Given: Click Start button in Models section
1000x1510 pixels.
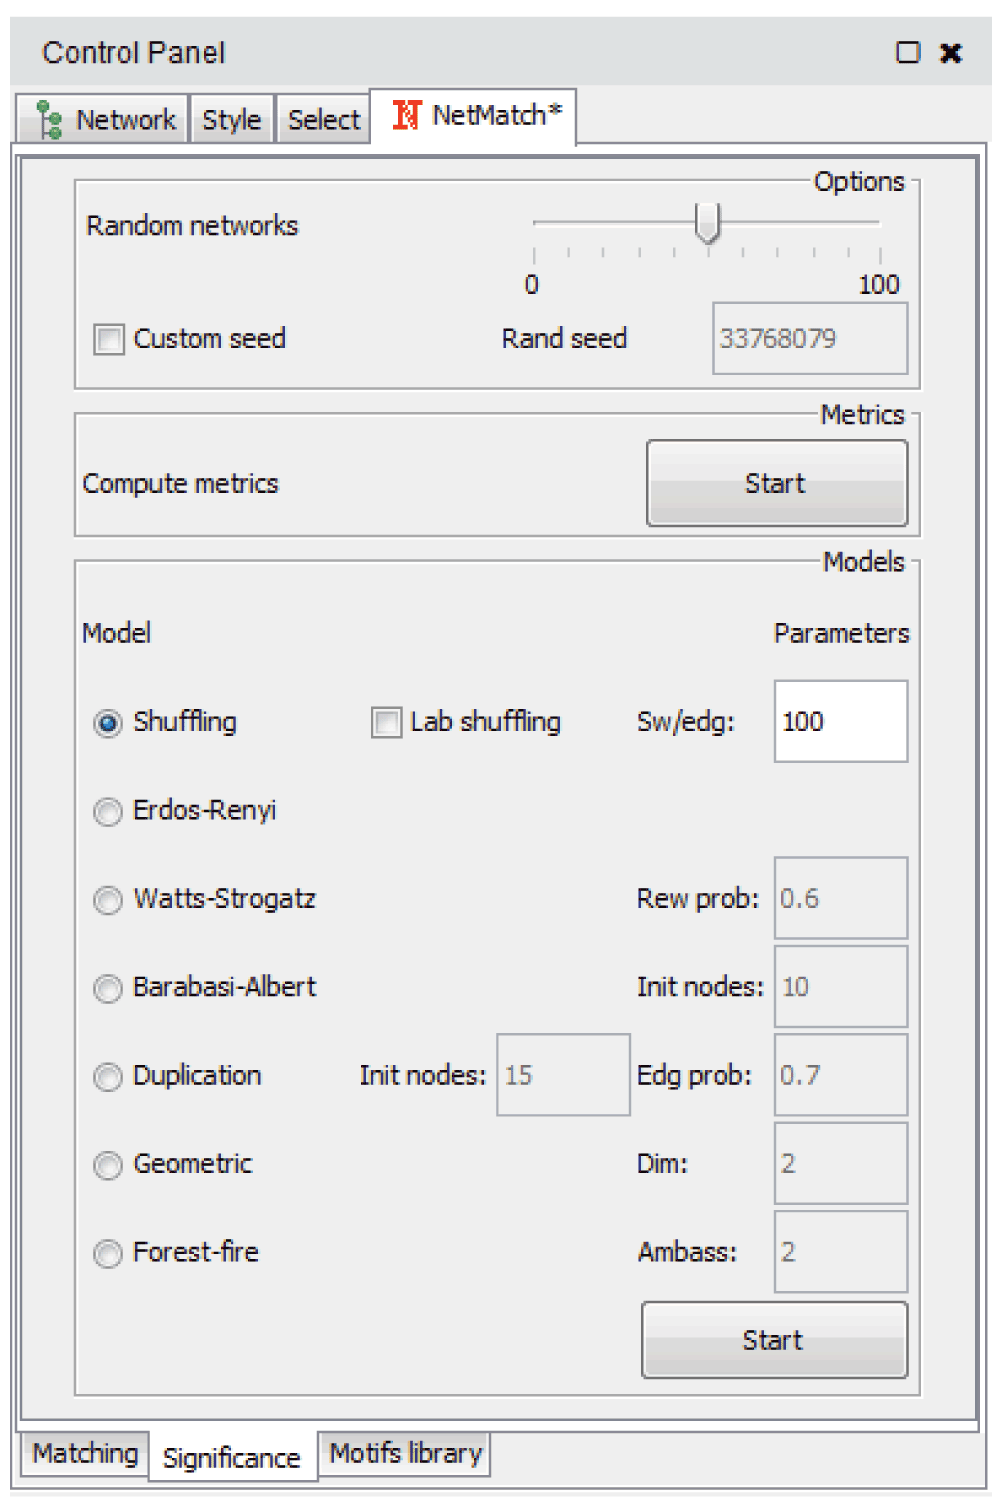Looking at the screenshot, I should point(774,1340).
